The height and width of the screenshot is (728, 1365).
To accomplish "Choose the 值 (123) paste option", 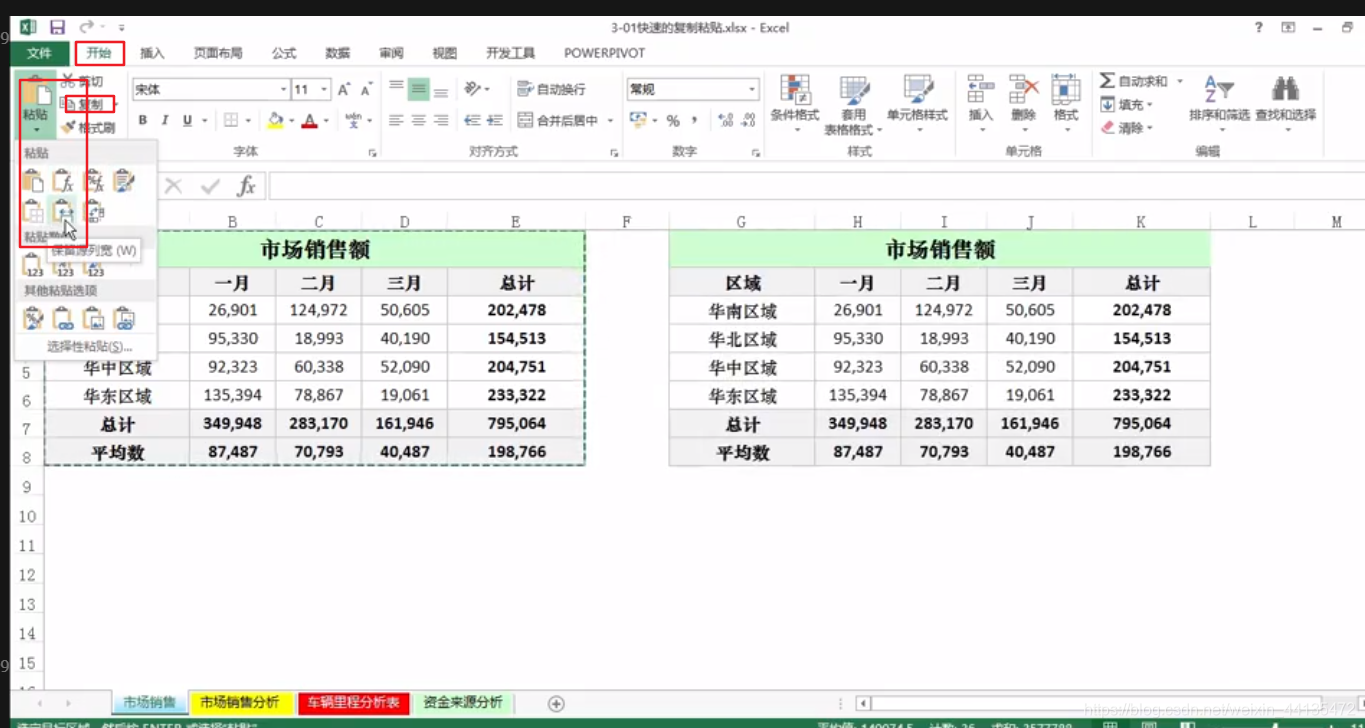I will 32,264.
